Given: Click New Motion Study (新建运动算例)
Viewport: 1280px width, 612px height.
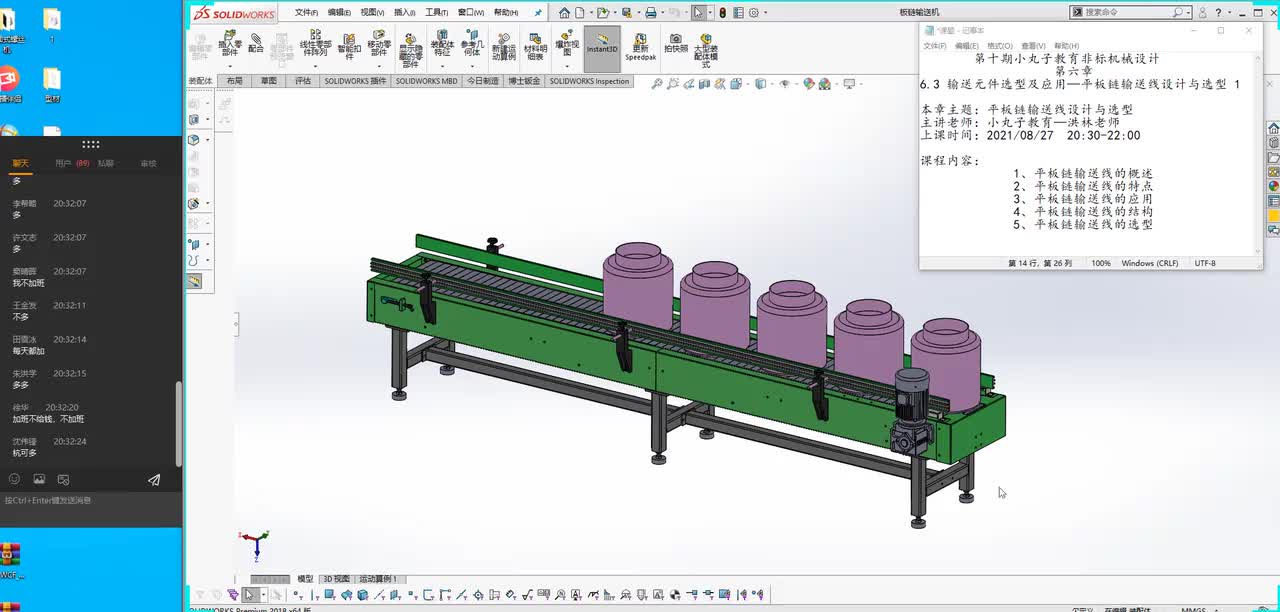Looking at the screenshot, I should [504, 46].
